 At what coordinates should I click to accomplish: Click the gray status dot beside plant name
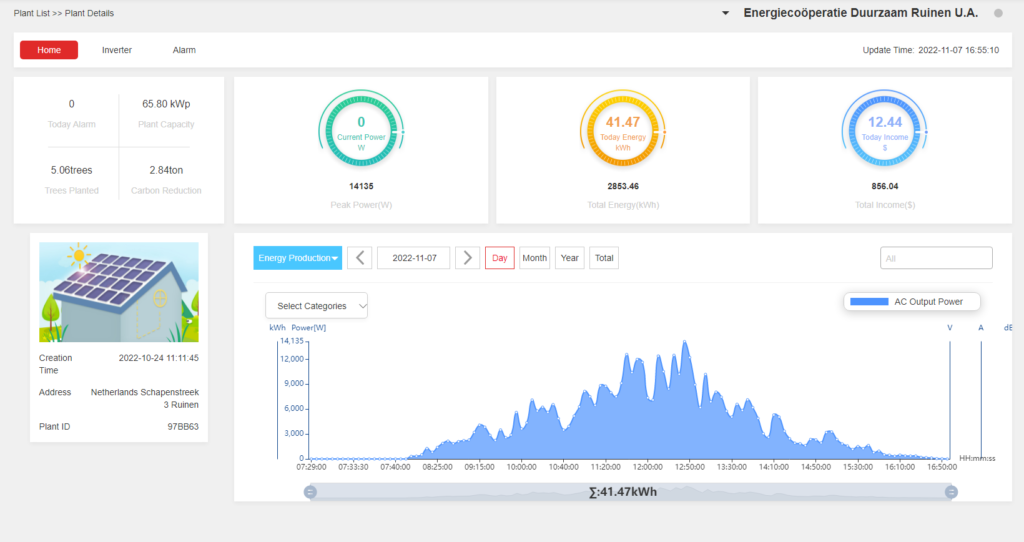[998, 13]
